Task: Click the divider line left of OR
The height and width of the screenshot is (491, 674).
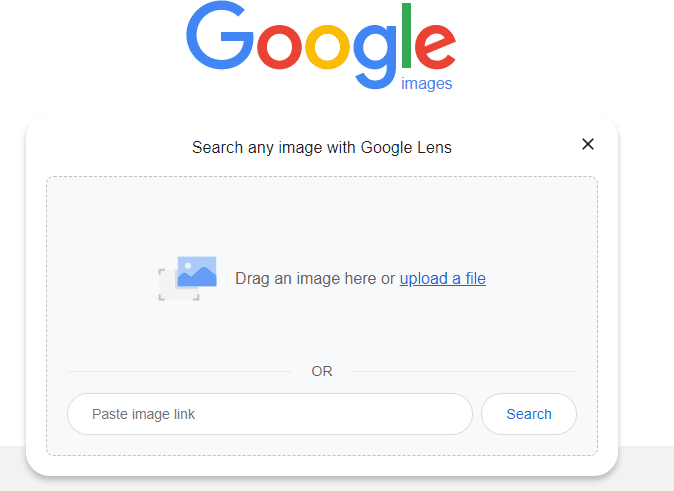Action: coord(180,371)
